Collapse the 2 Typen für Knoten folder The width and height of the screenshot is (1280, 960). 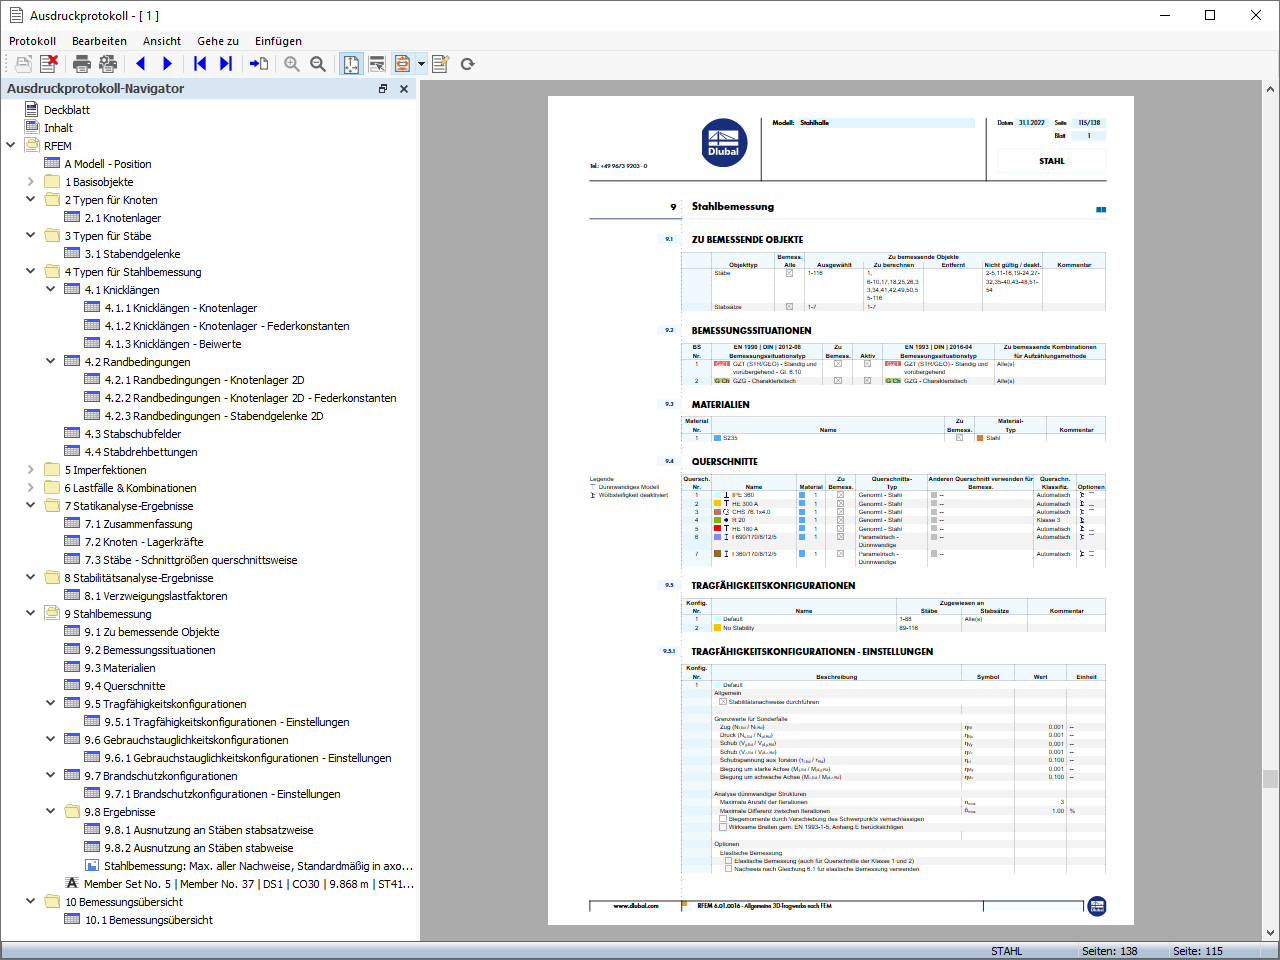(x=31, y=199)
